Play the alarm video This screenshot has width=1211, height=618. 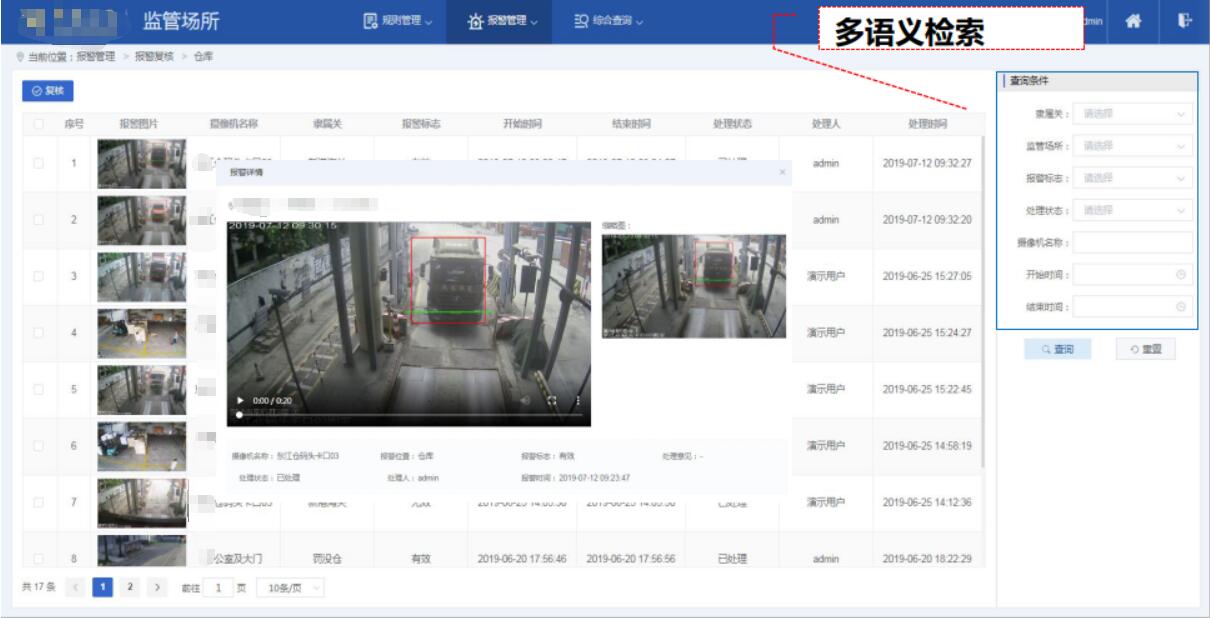point(241,399)
